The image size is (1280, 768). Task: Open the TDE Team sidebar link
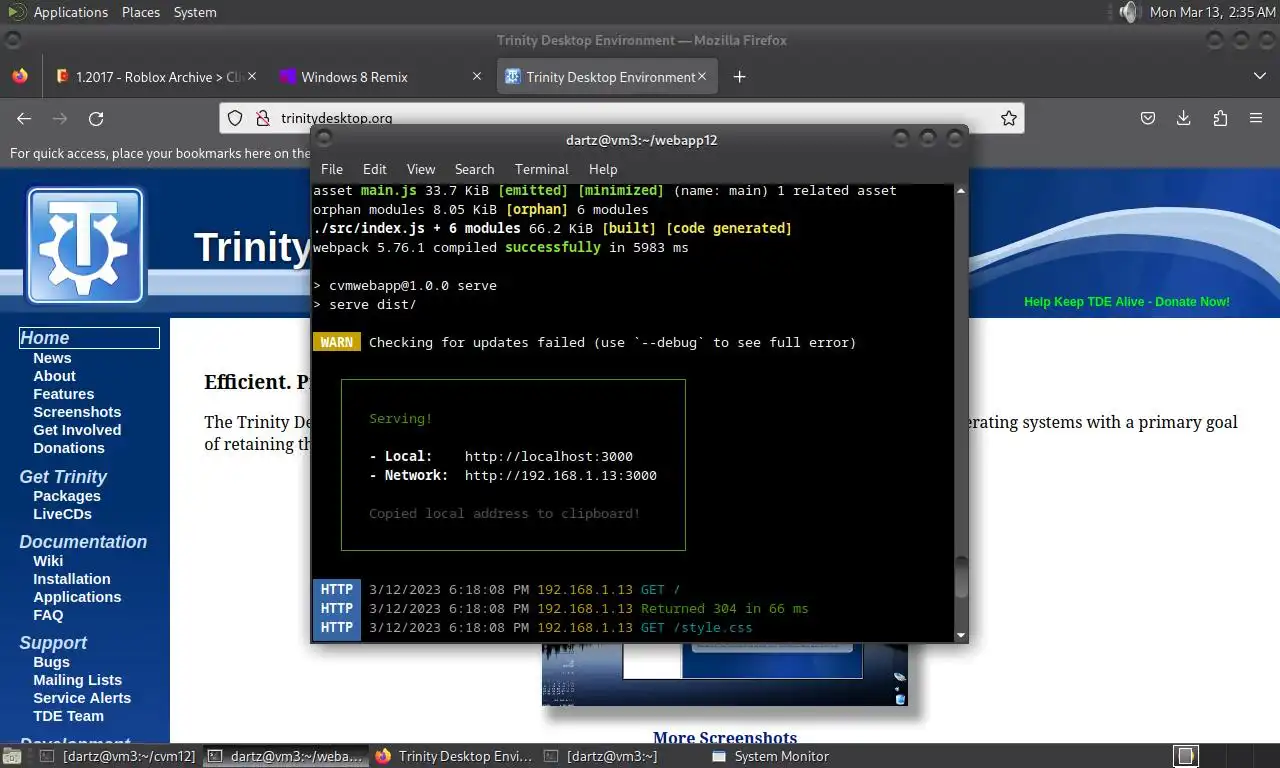point(68,716)
